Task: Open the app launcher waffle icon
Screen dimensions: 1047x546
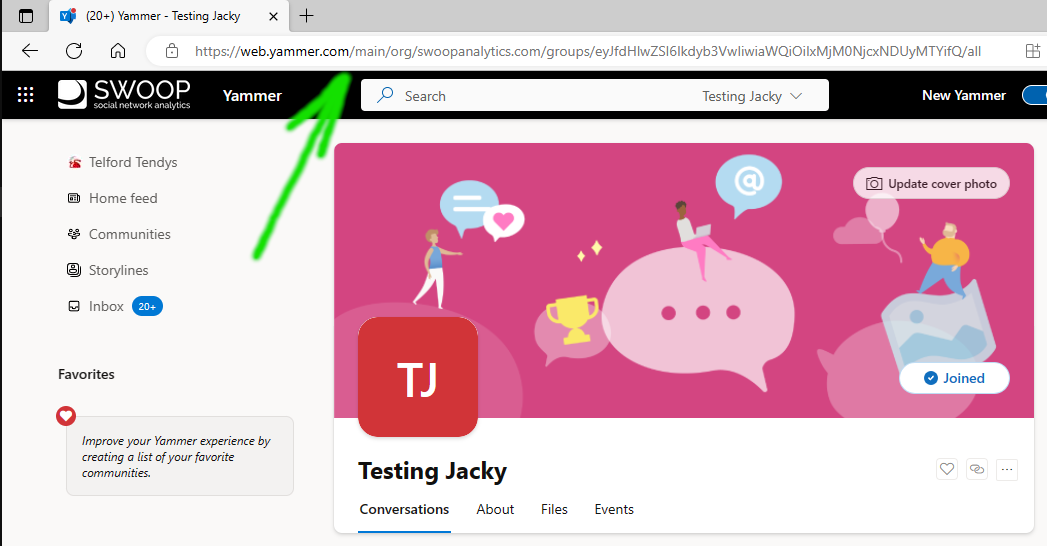Action: (x=25, y=95)
